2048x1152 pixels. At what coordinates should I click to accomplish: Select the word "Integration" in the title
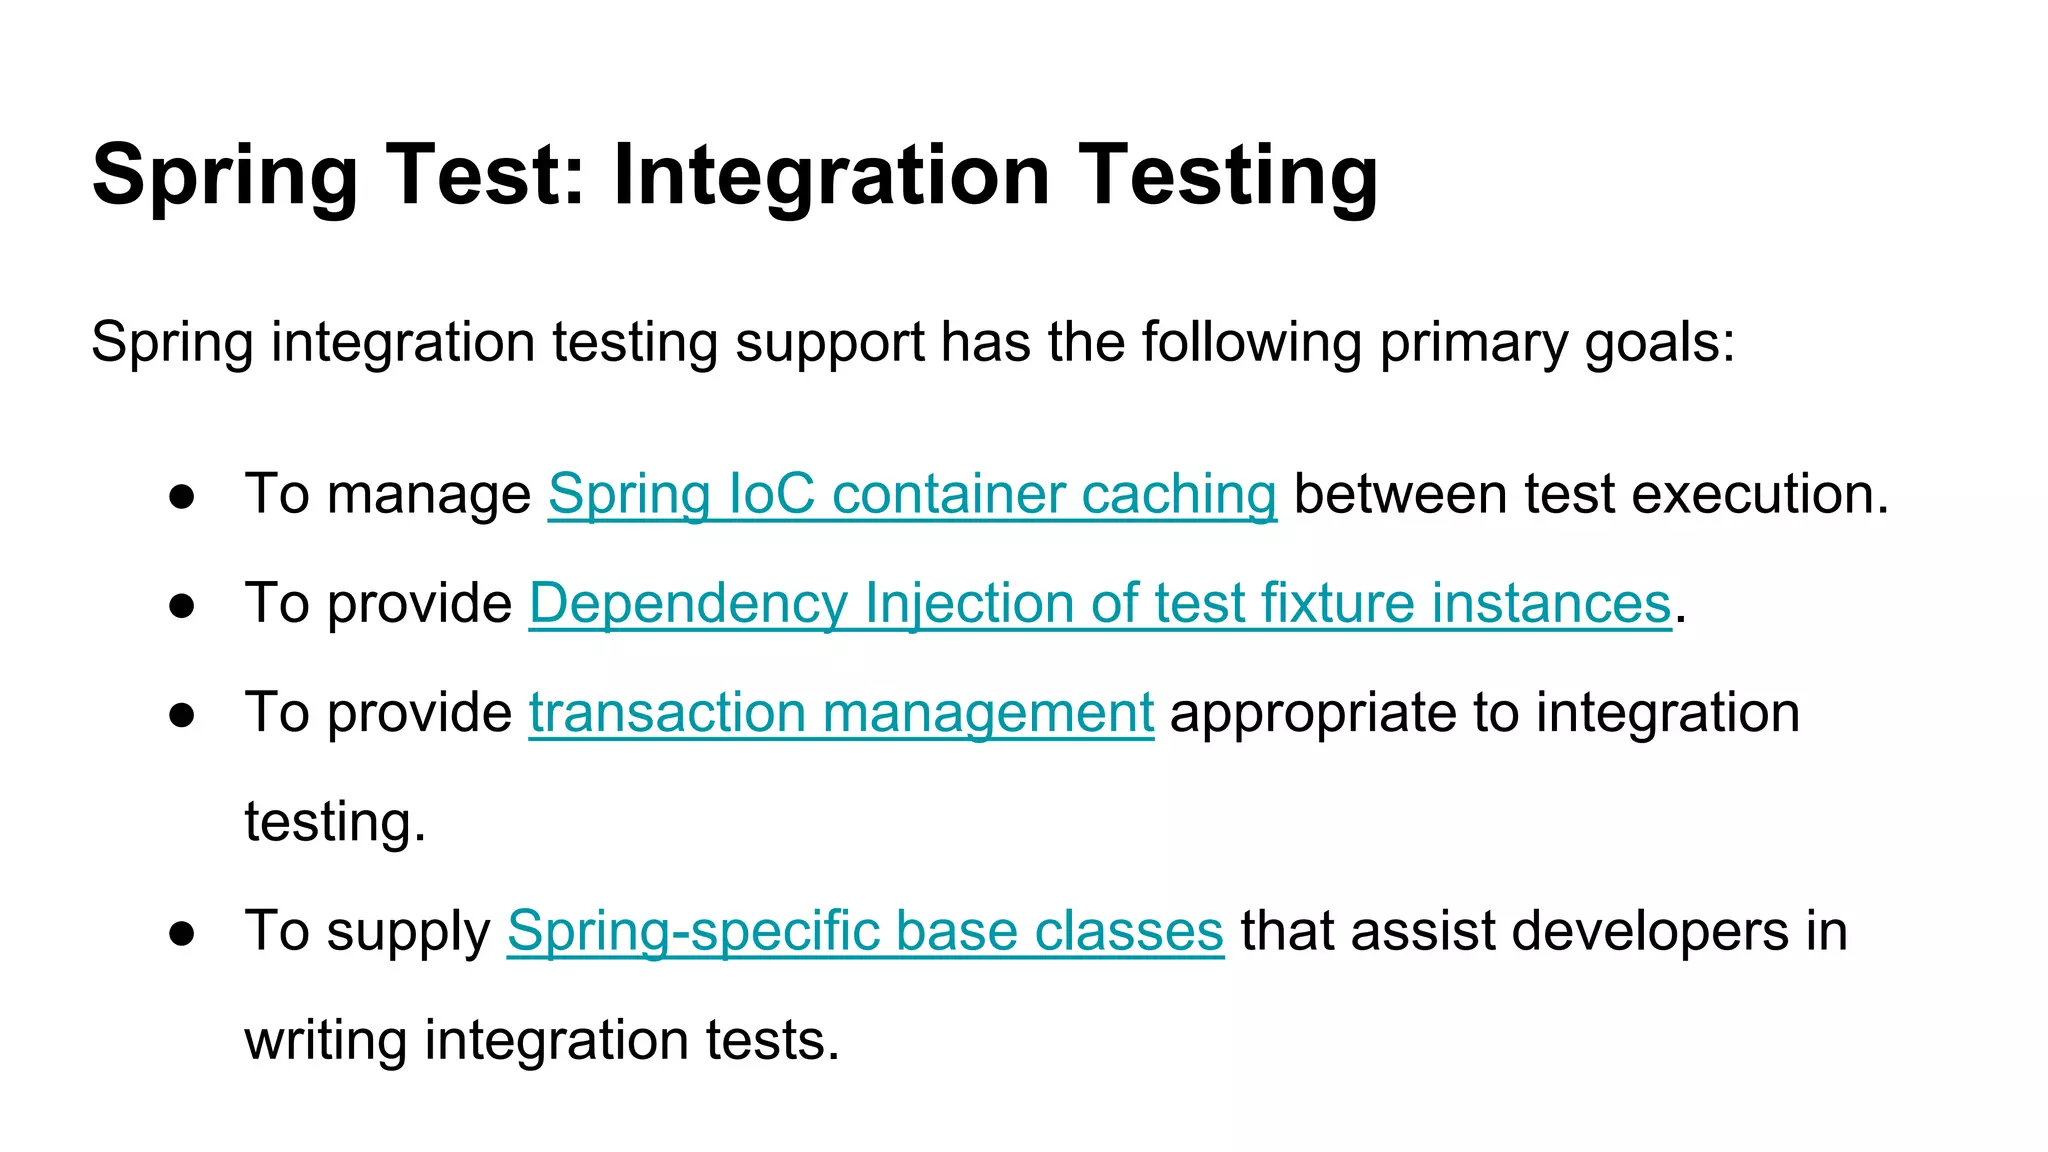(831, 175)
